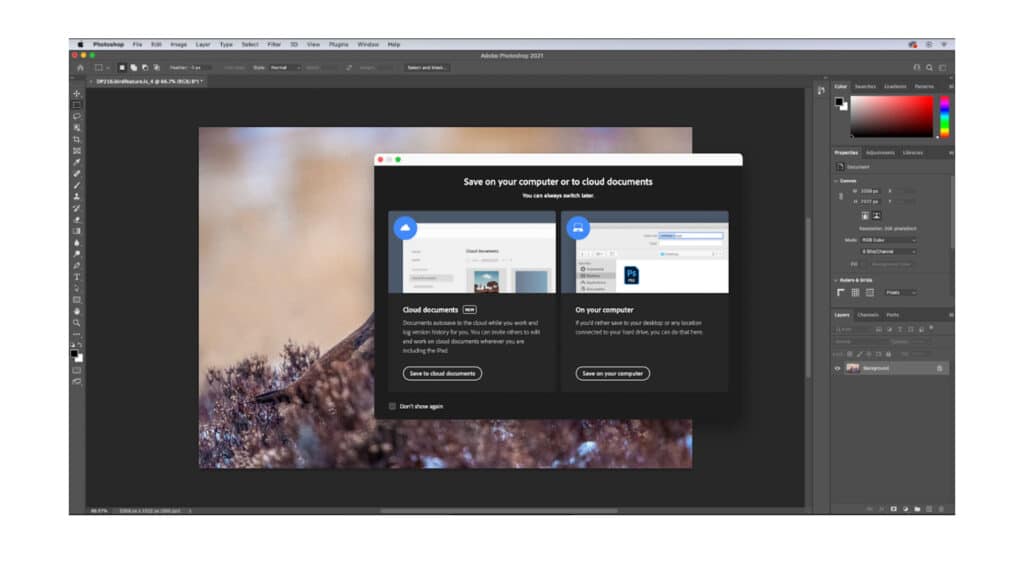Viewport: 1024px width, 576px height.
Task: Open the Style dropdown showing Normal
Action: [x=285, y=67]
